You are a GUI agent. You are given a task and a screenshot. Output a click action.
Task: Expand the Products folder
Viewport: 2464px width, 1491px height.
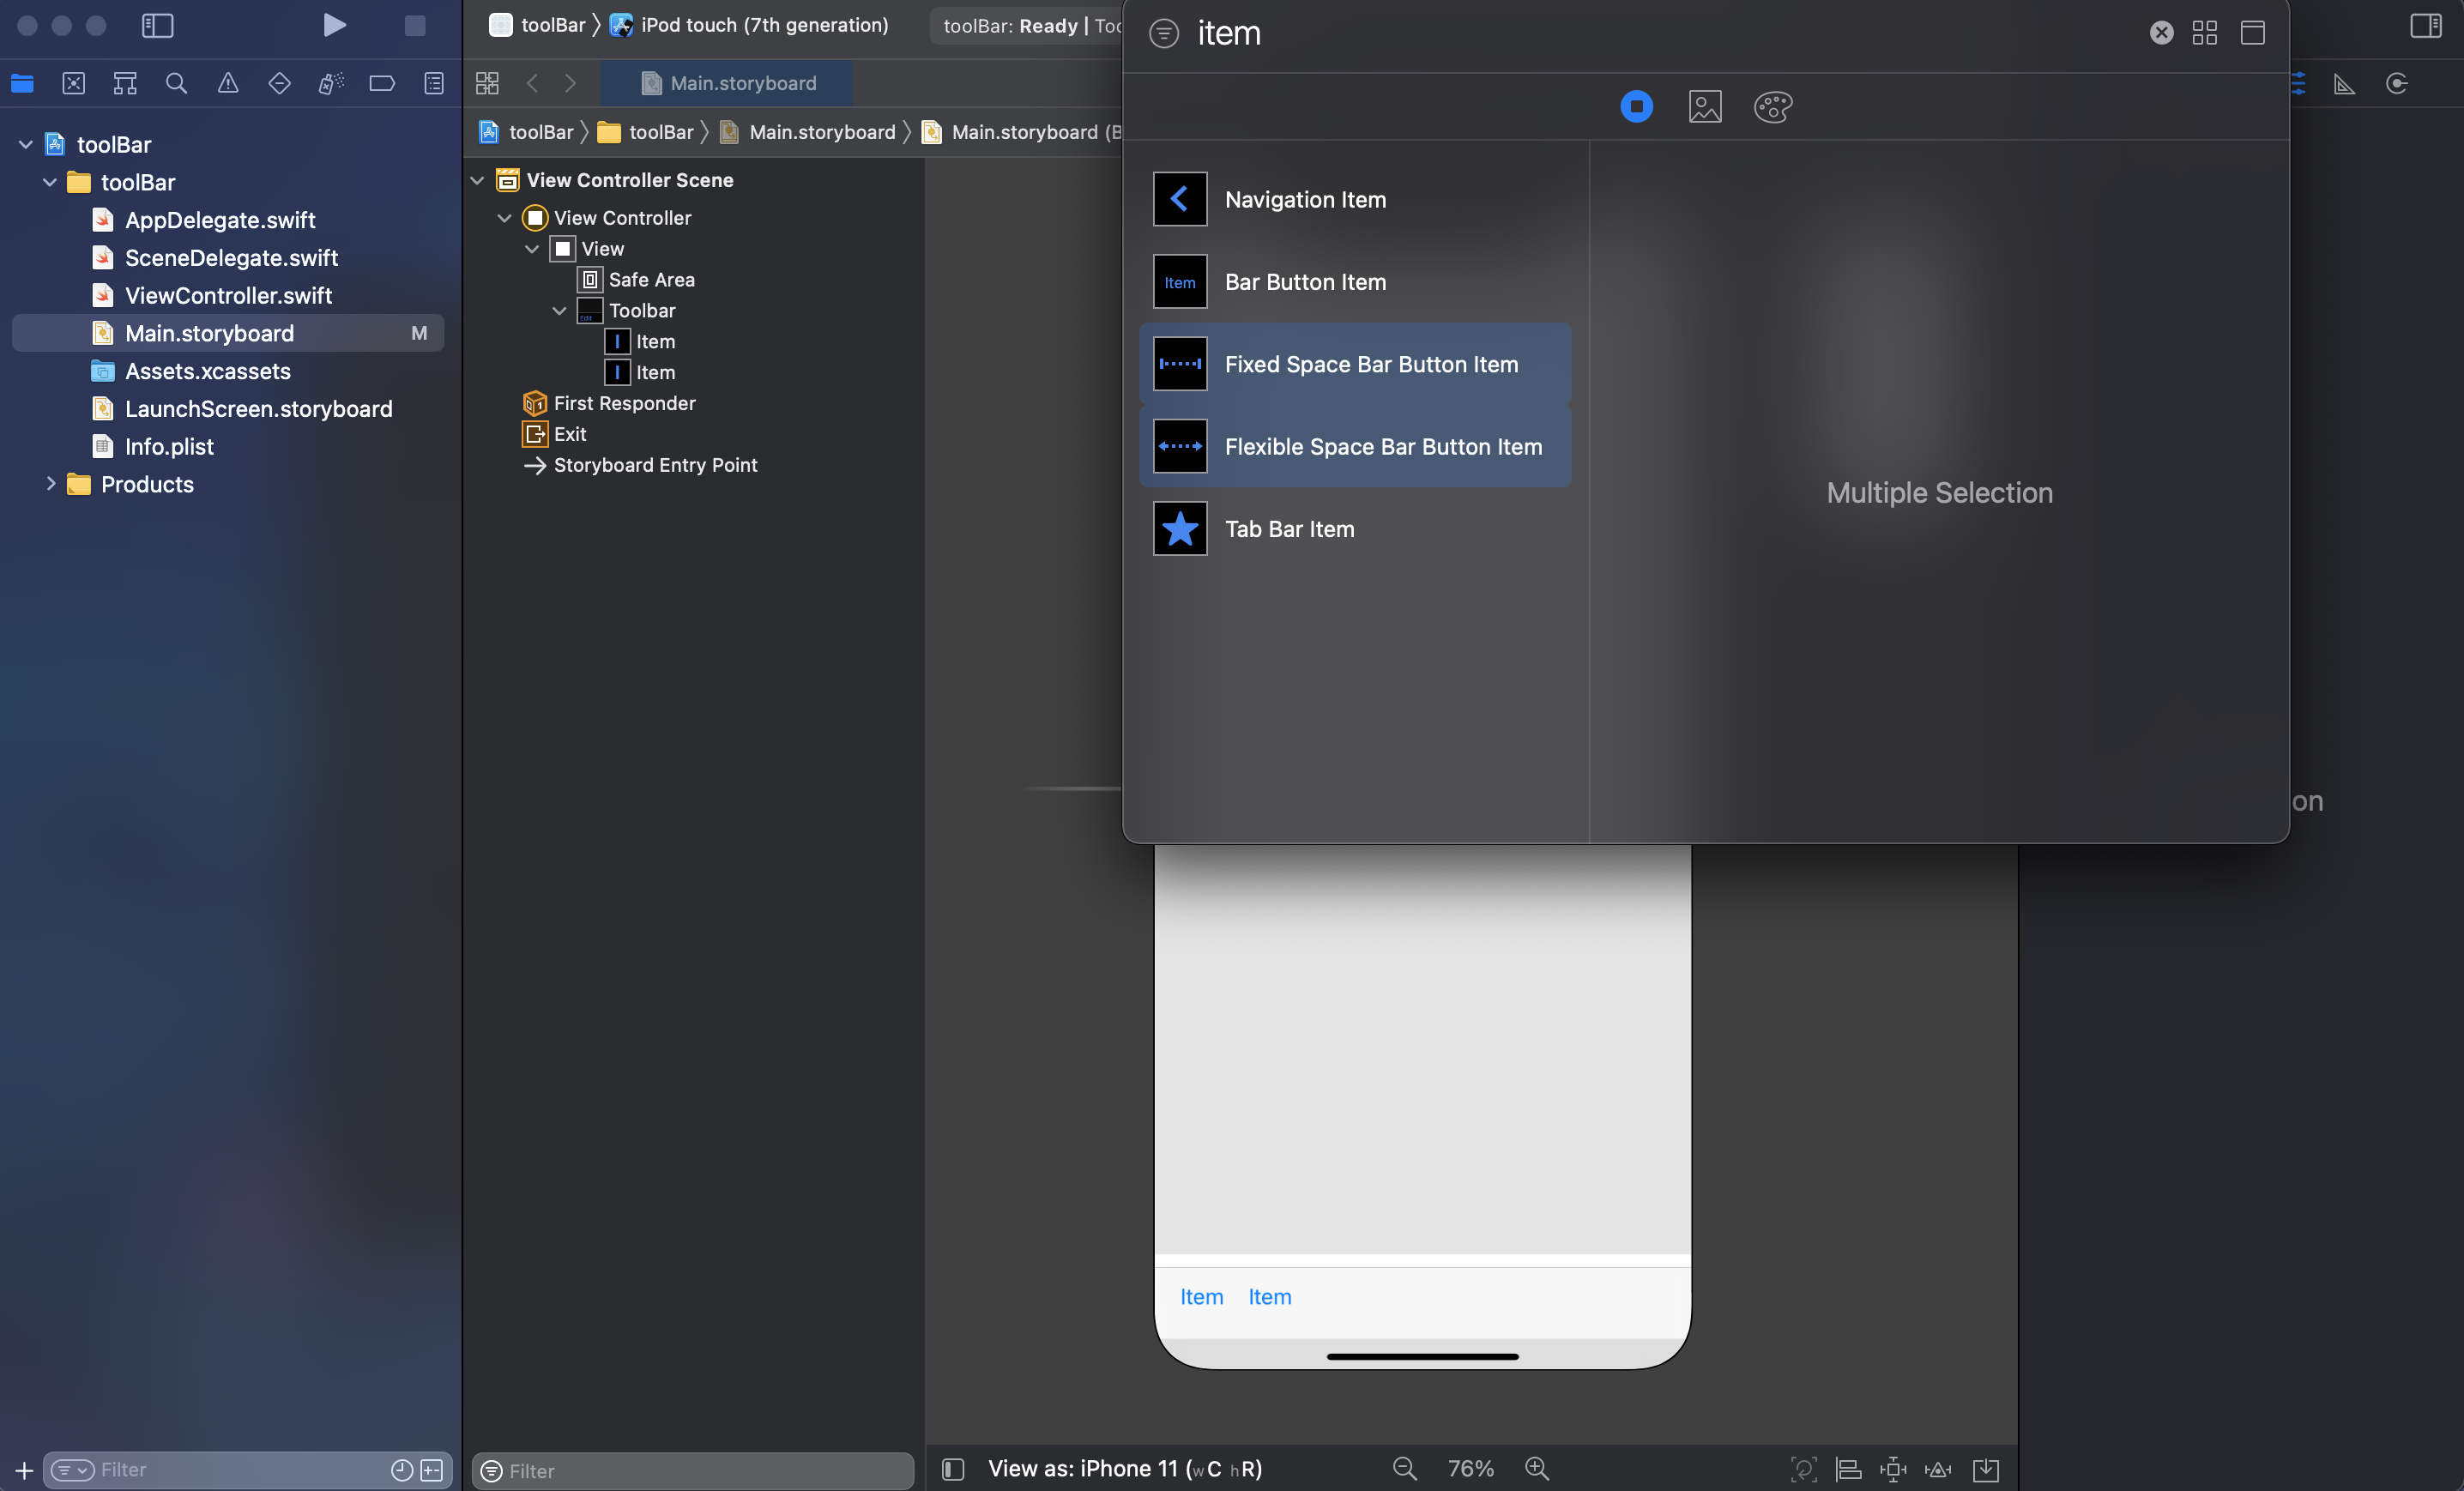(51, 484)
